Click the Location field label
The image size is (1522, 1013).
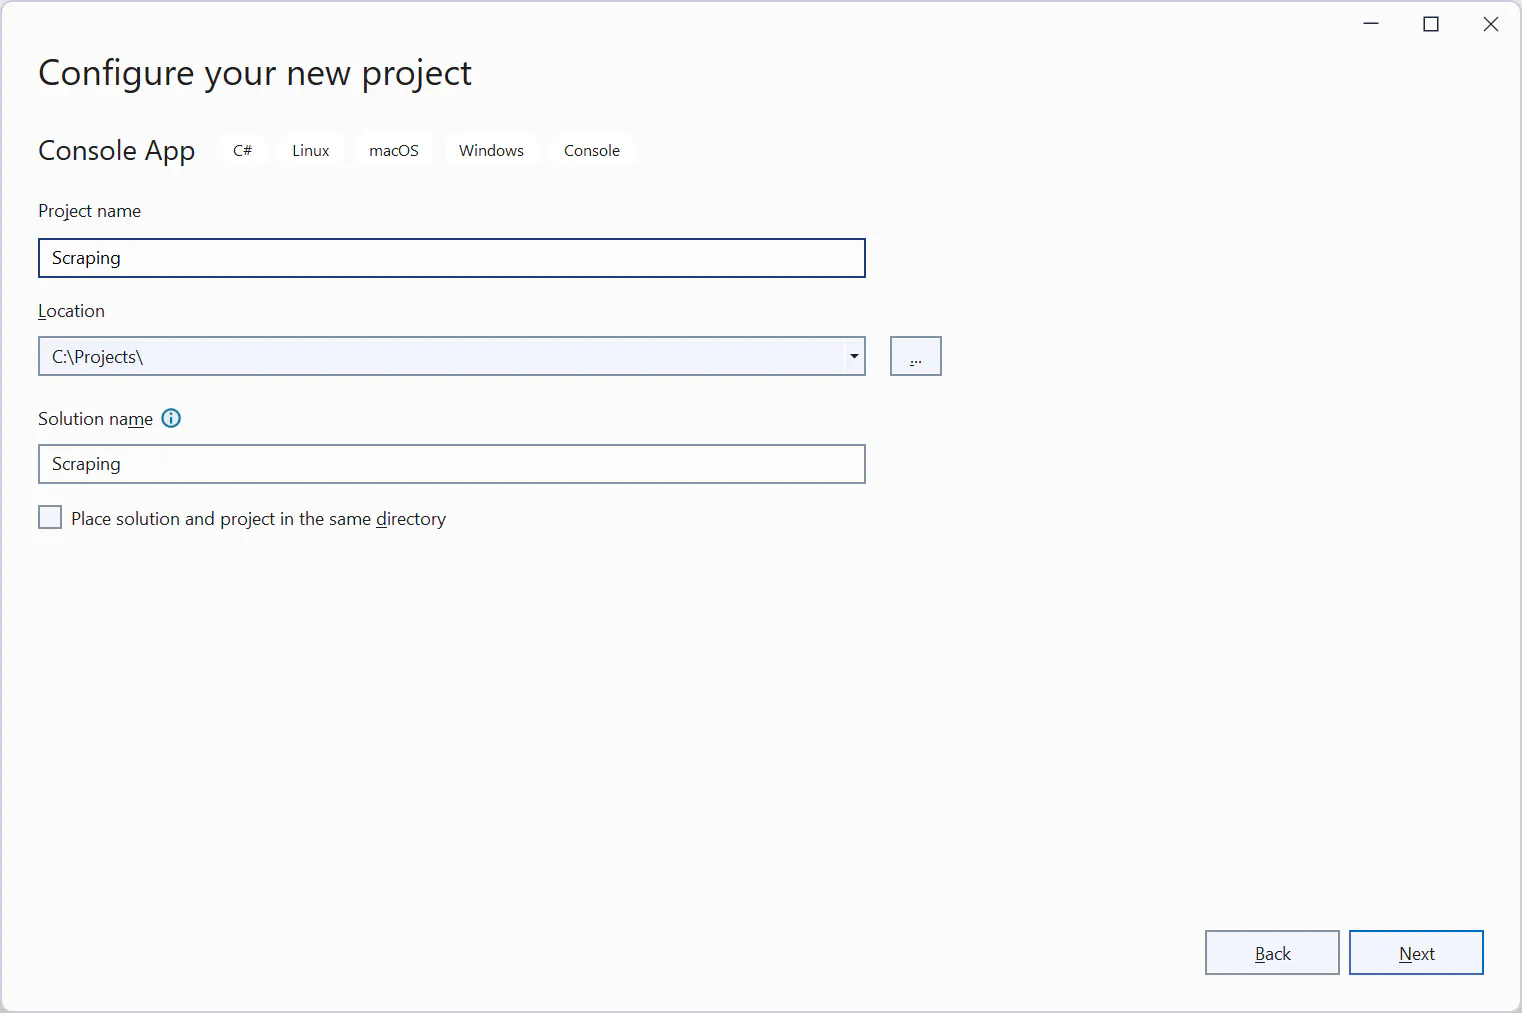tap(71, 311)
